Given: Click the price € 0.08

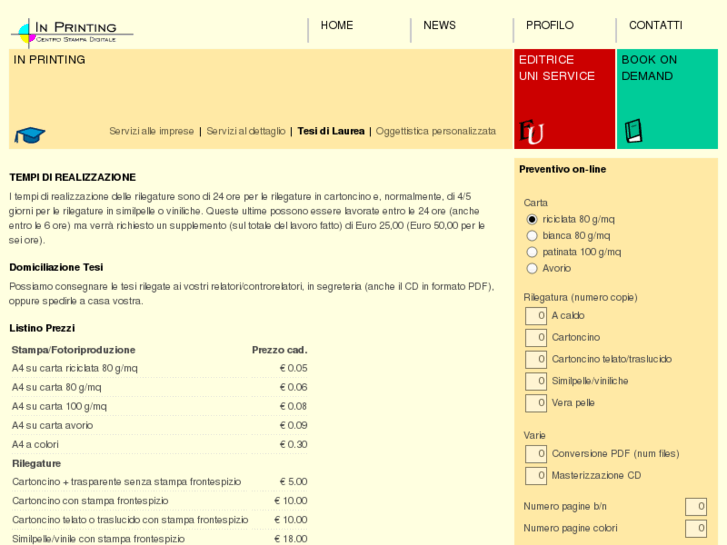Looking at the screenshot, I should click(x=293, y=406).
